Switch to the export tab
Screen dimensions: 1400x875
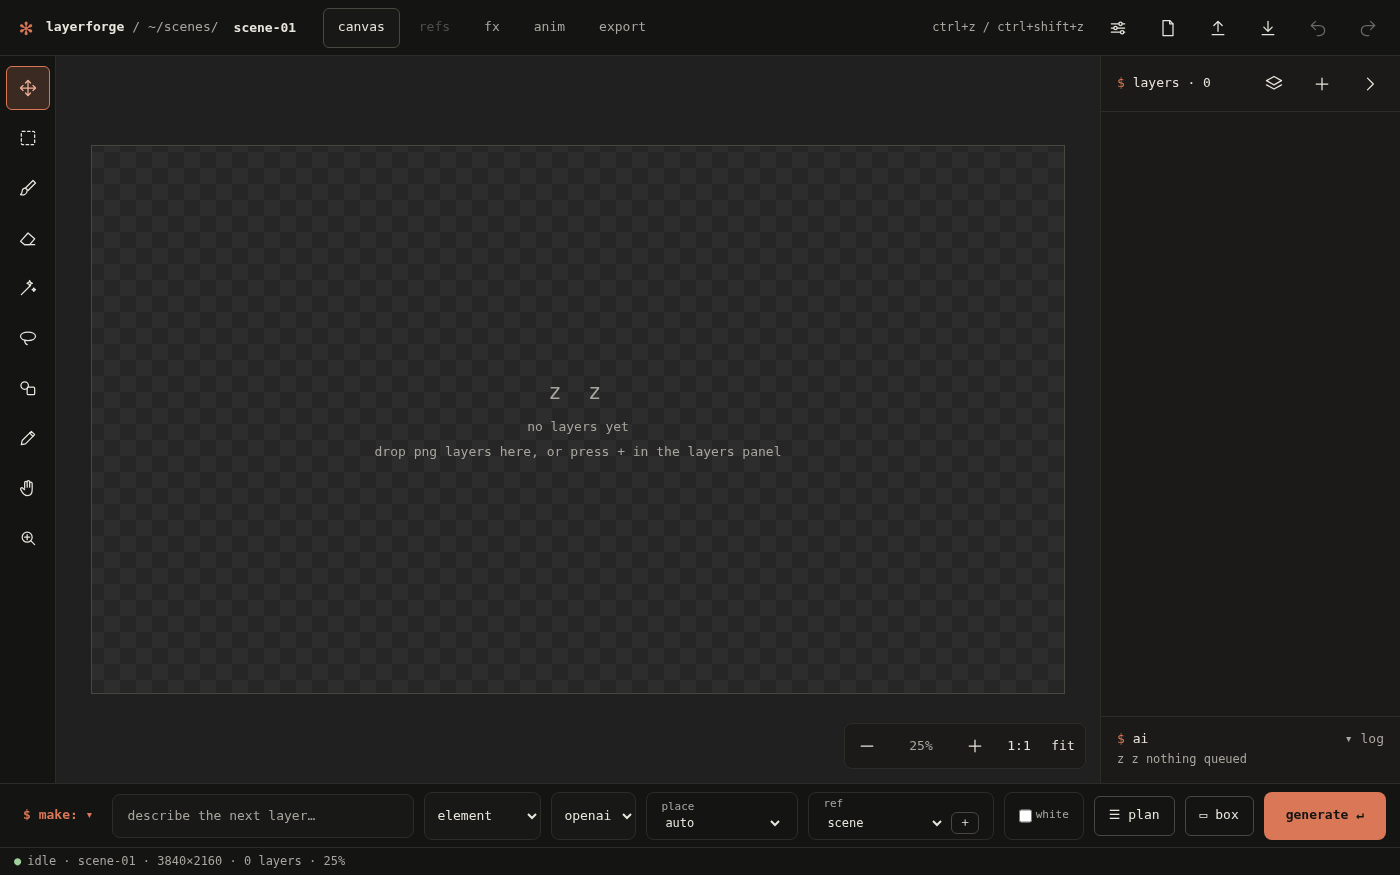tap(622, 28)
